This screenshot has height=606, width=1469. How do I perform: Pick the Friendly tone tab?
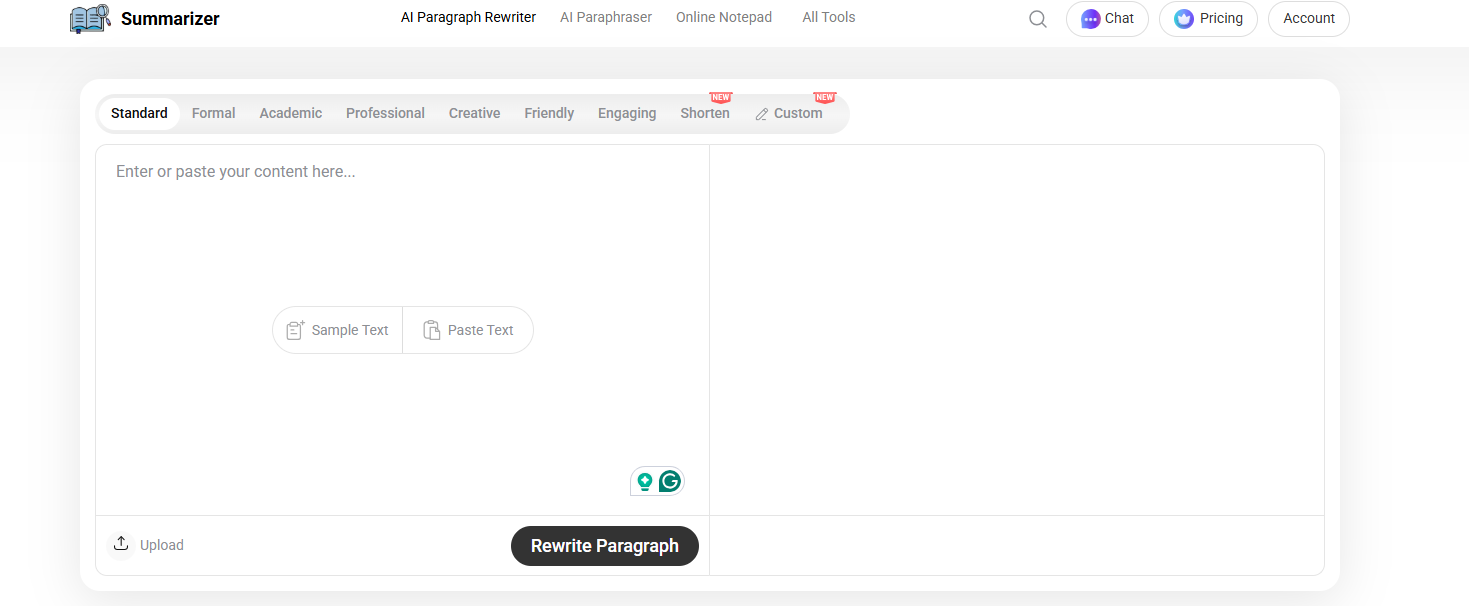click(549, 113)
